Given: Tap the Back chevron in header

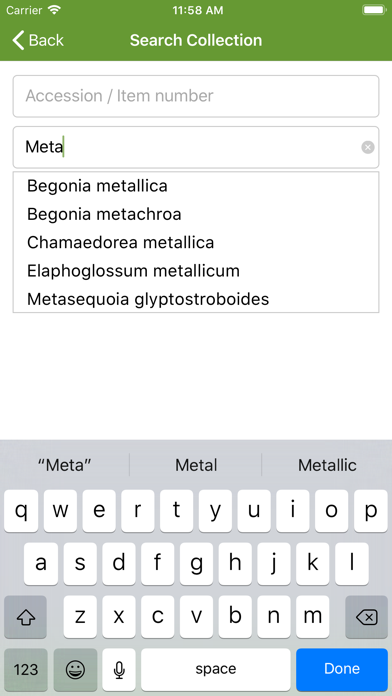Looking at the screenshot, I should [18, 40].
